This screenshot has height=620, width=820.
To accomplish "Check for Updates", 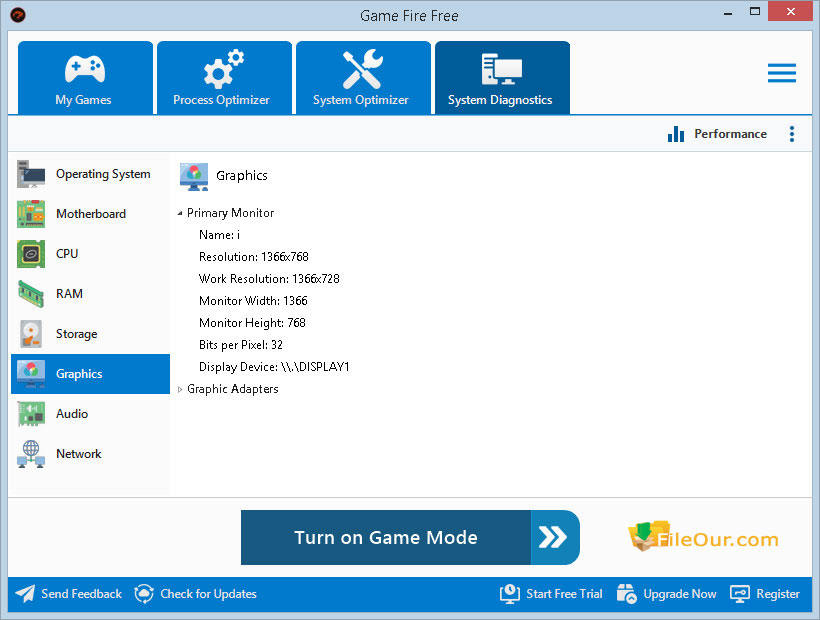I will coord(208,594).
